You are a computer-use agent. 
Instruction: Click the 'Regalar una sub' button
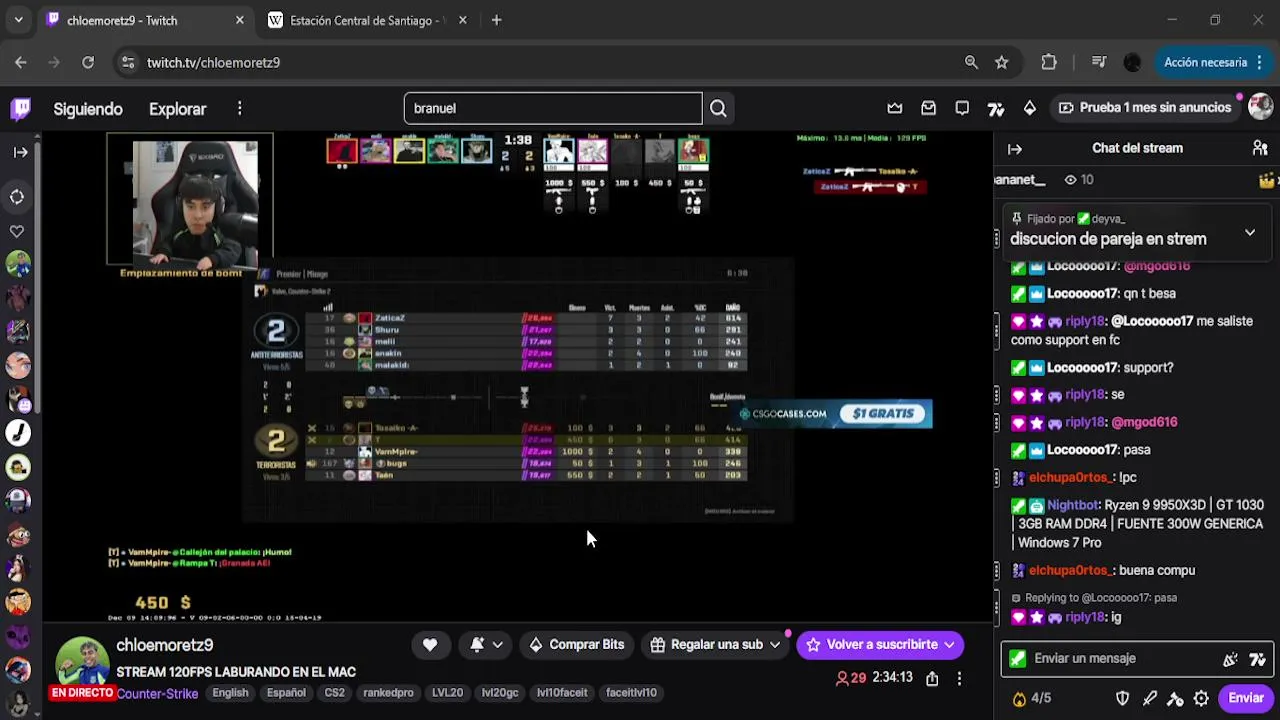click(706, 645)
